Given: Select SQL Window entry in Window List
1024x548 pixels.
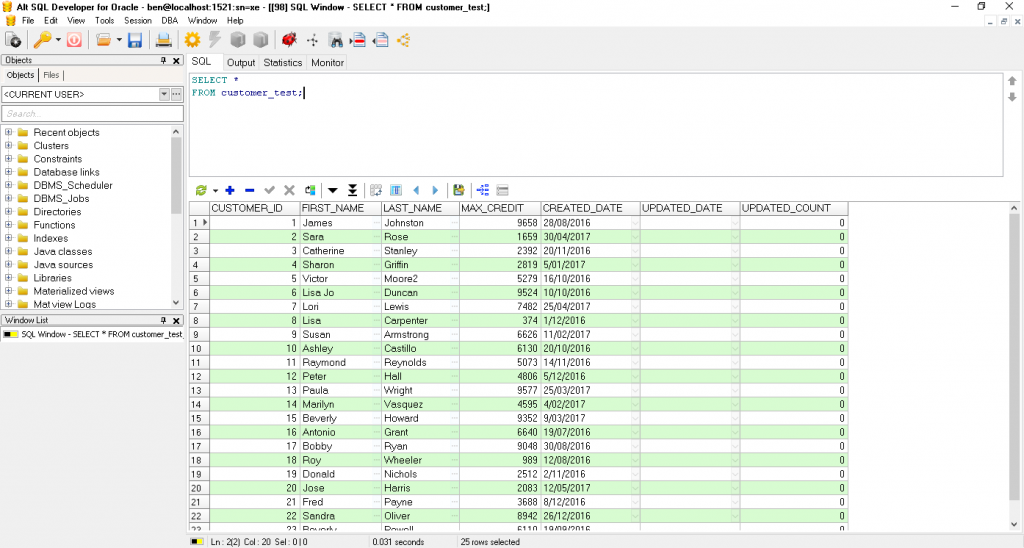Looking at the screenshot, I should click(x=100, y=334).
